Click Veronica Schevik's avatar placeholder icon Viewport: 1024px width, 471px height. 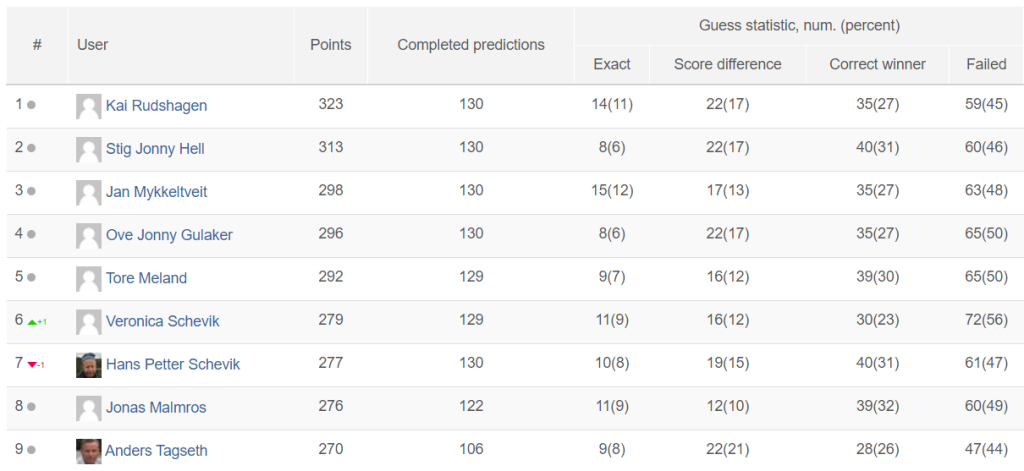pyautogui.click(x=88, y=321)
